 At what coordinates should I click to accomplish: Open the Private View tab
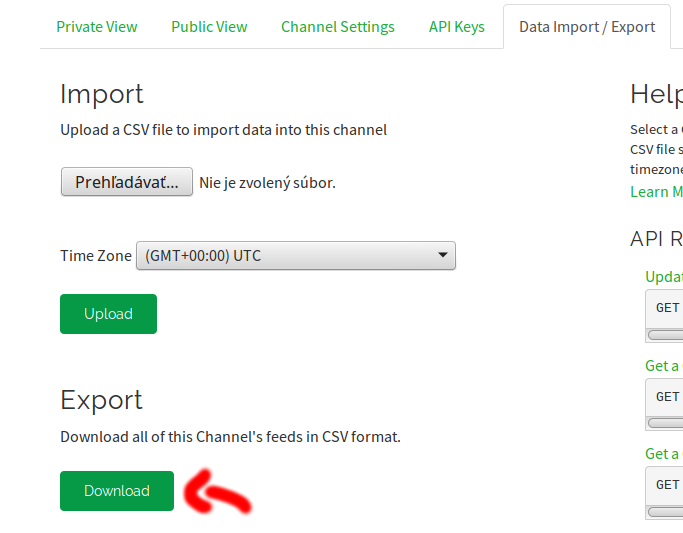tap(97, 27)
